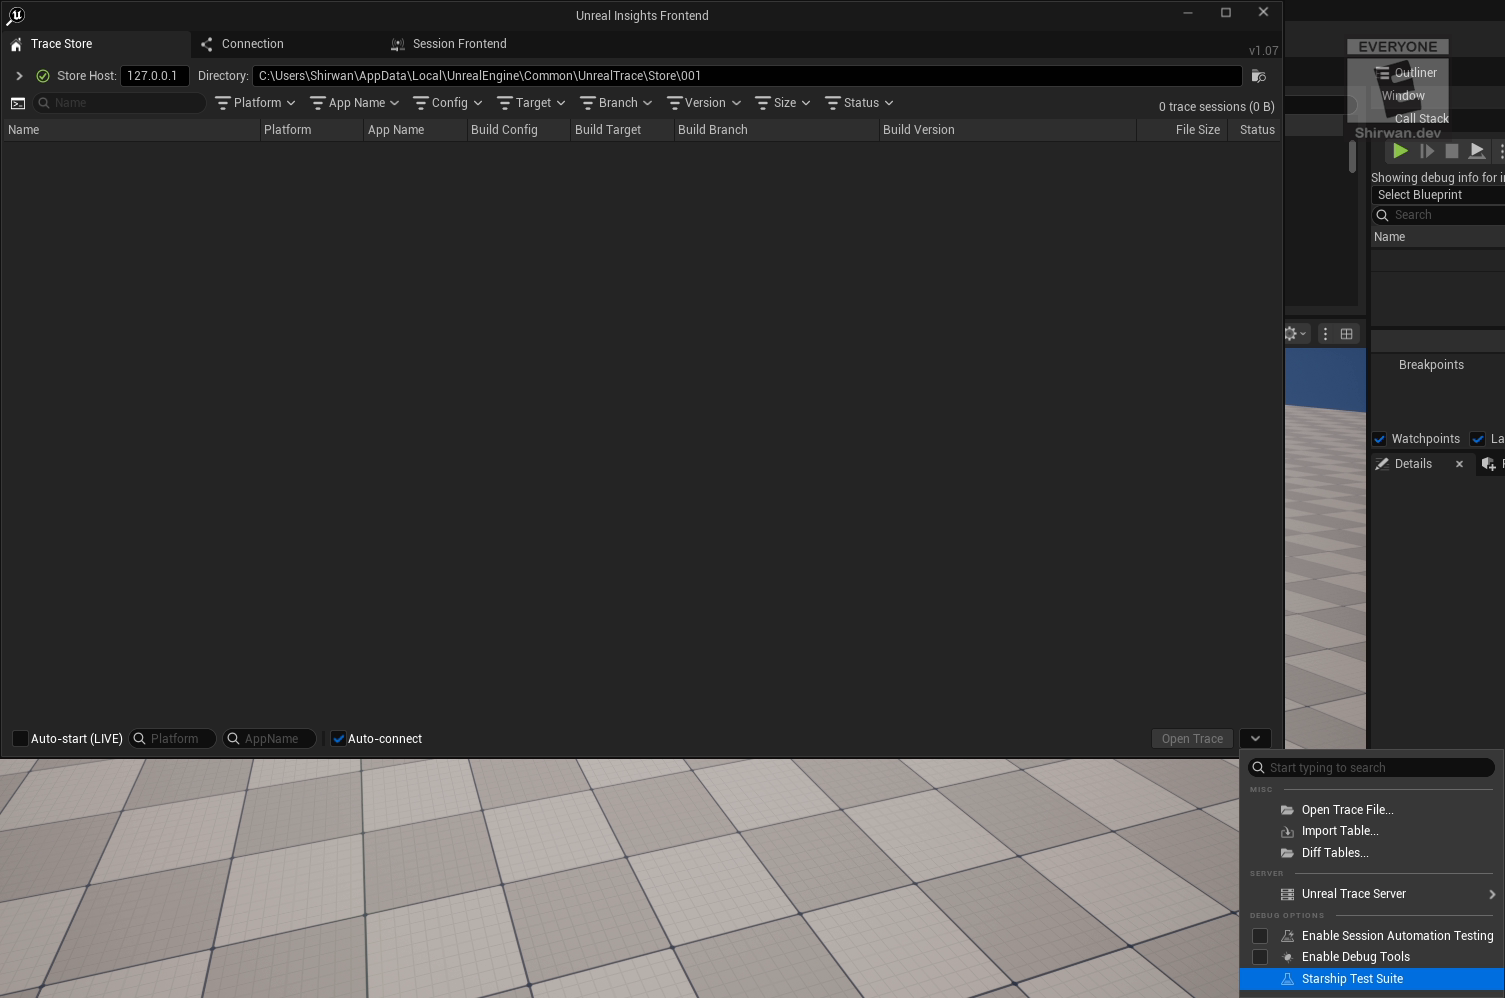Open the App Name filter dropdown
This screenshot has height=998, width=1505.
click(355, 103)
